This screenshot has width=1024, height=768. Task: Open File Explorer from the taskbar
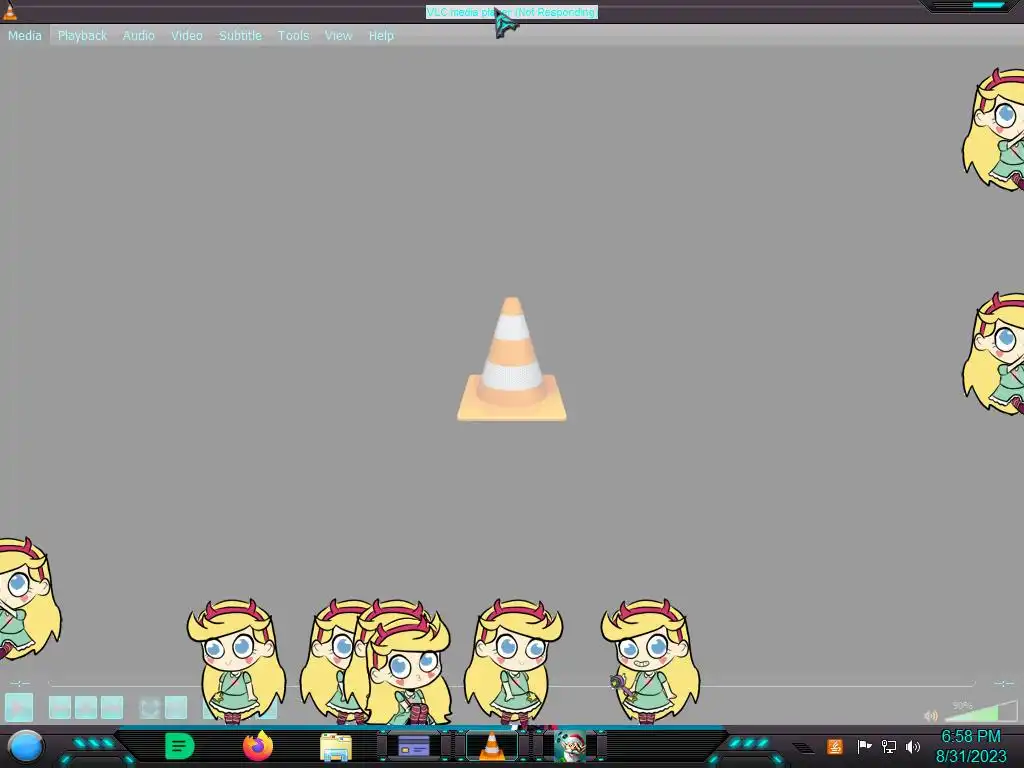(x=336, y=747)
